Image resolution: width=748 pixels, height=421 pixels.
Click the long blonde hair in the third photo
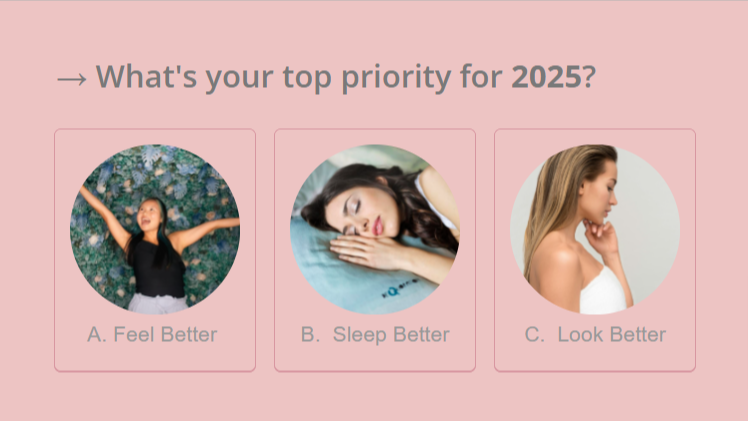pos(553,200)
